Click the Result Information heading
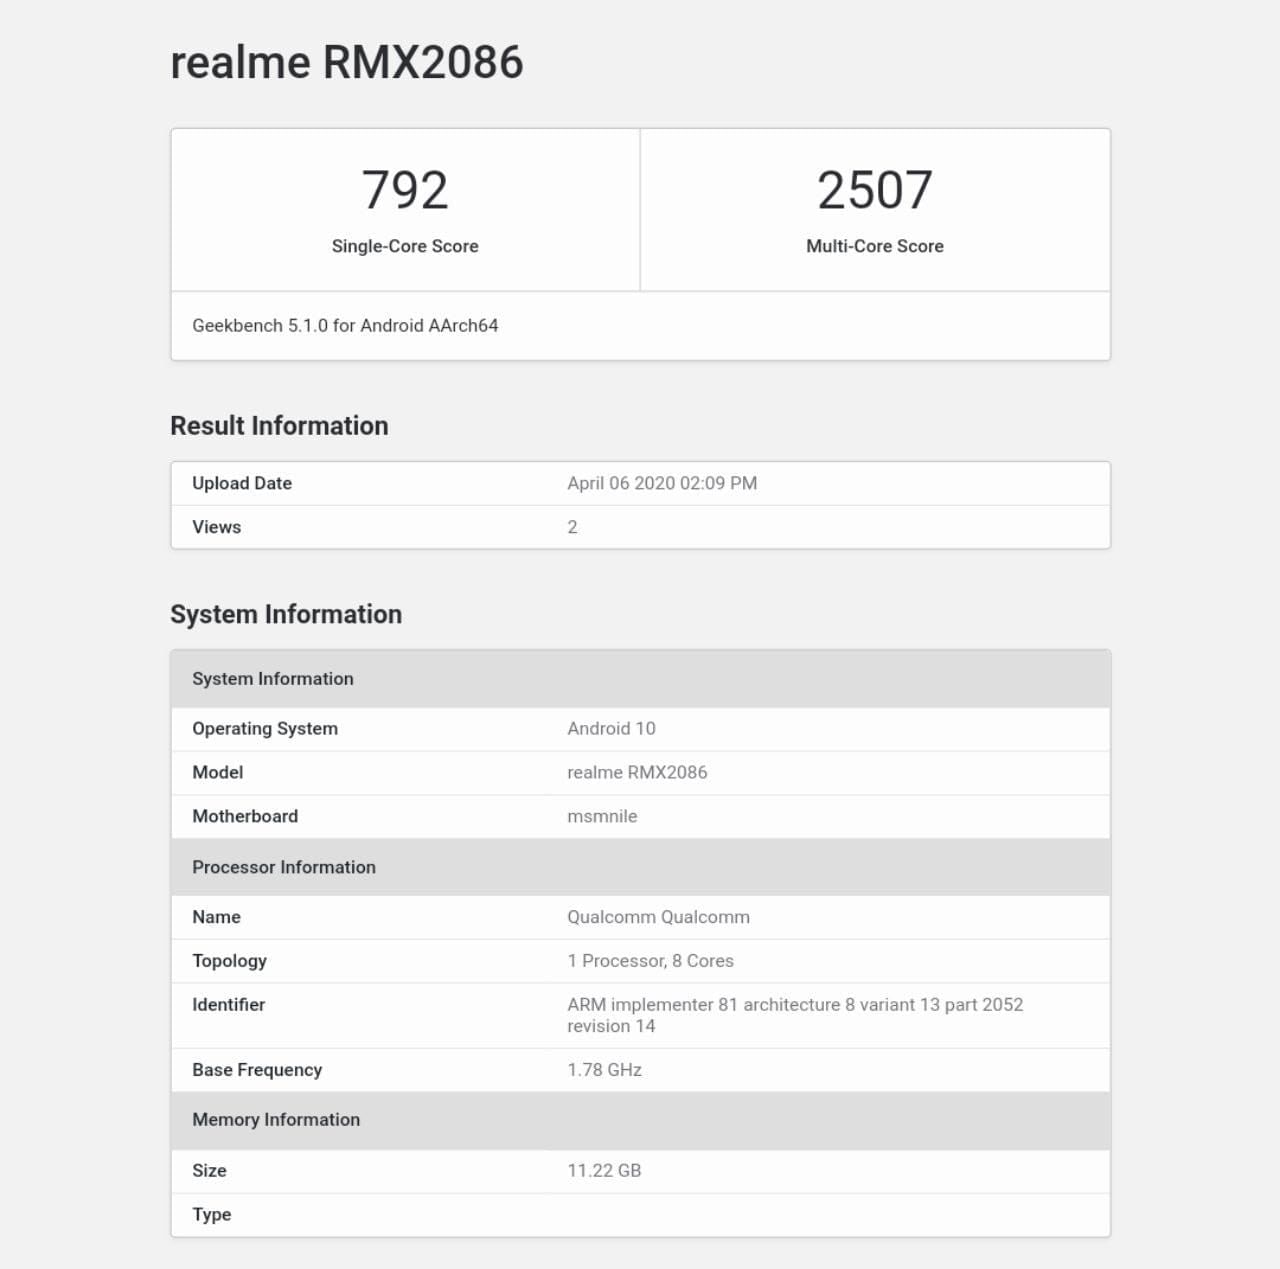Image resolution: width=1280 pixels, height=1269 pixels. (x=279, y=426)
